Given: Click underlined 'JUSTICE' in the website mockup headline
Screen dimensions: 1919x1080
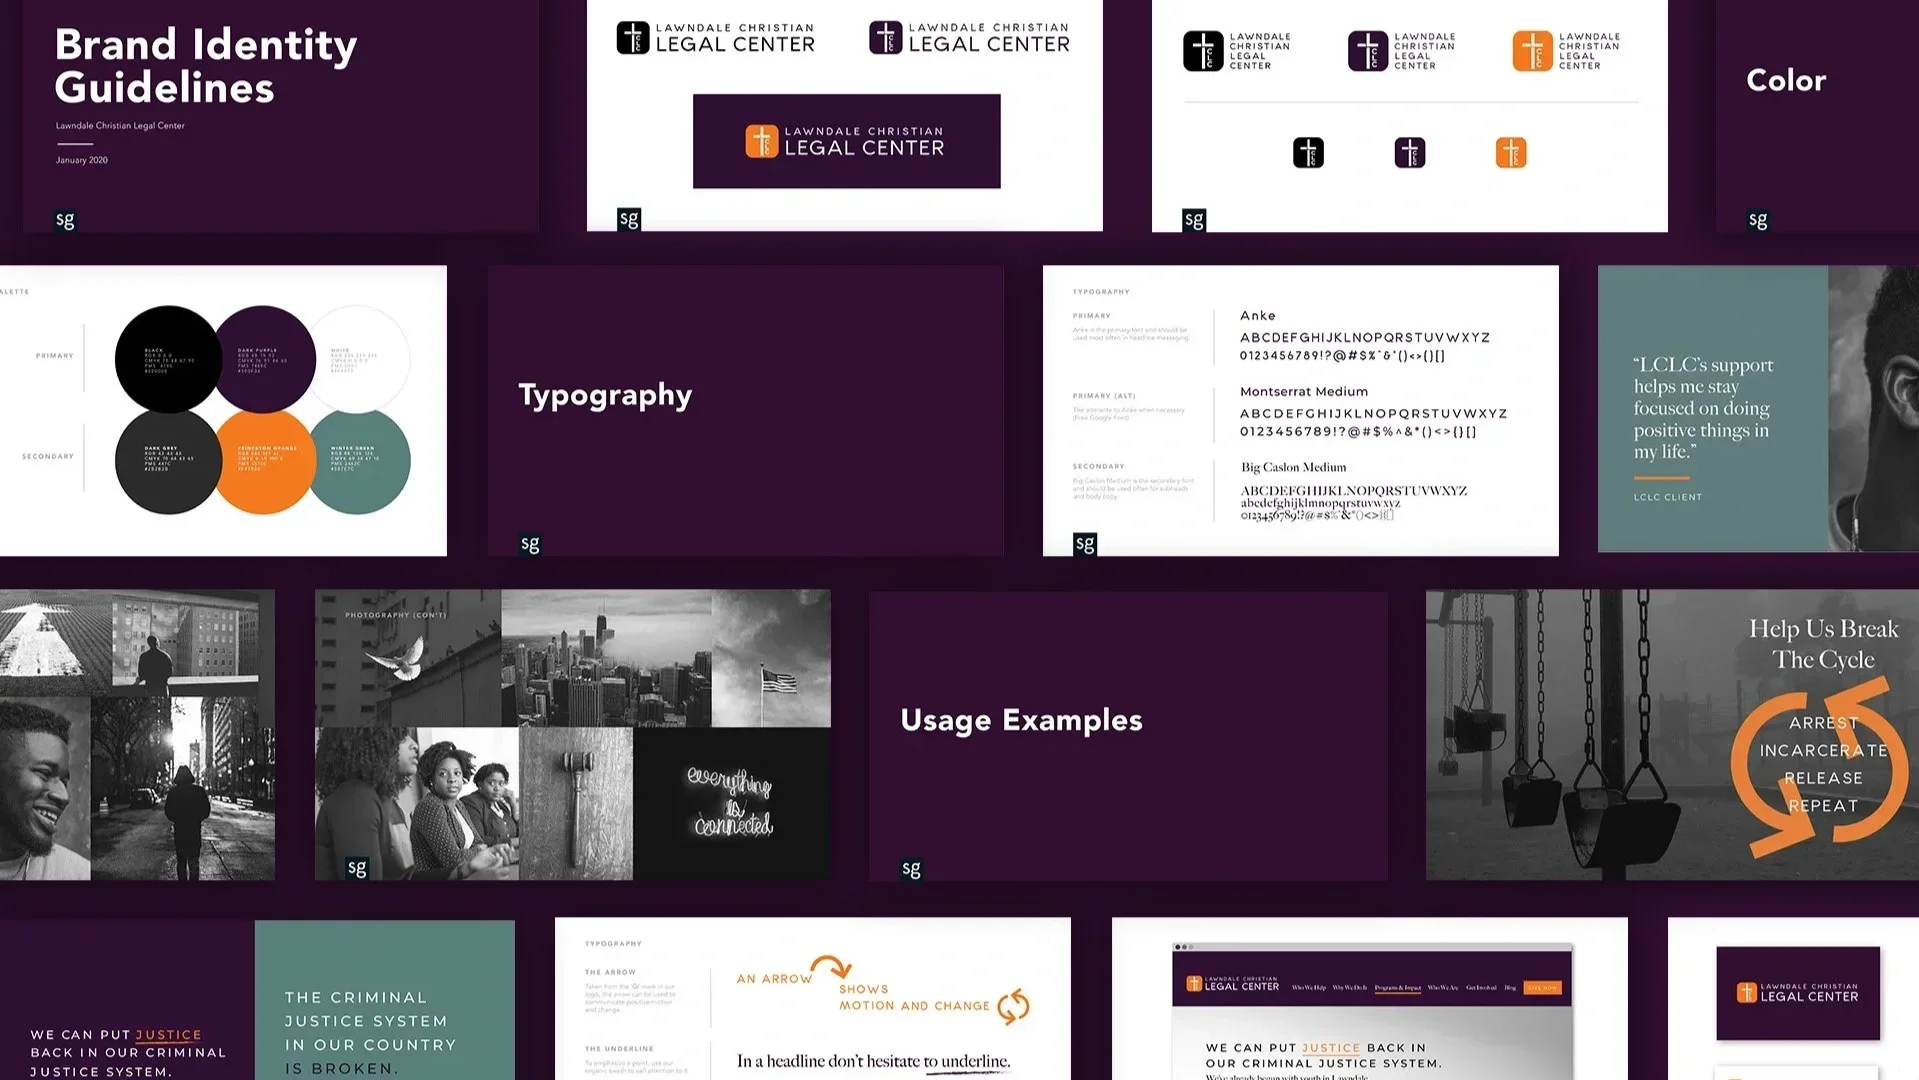Looking at the screenshot, I should tap(1331, 1048).
